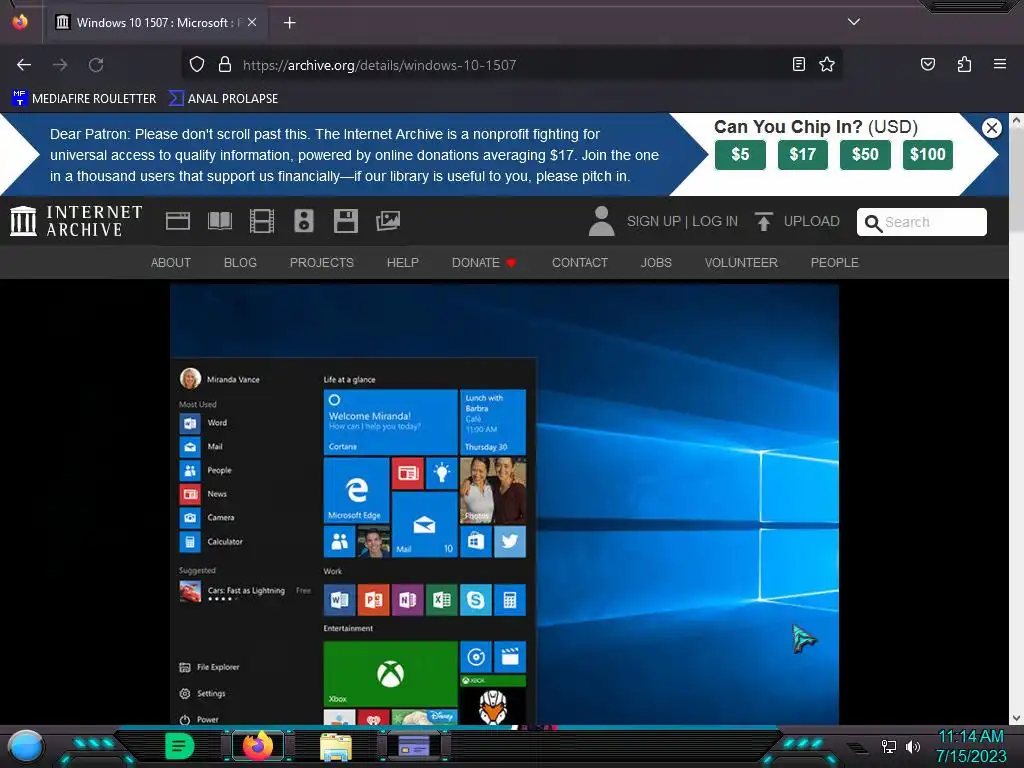Donate $5 button
The width and height of the screenshot is (1024, 768).
tap(740, 155)
